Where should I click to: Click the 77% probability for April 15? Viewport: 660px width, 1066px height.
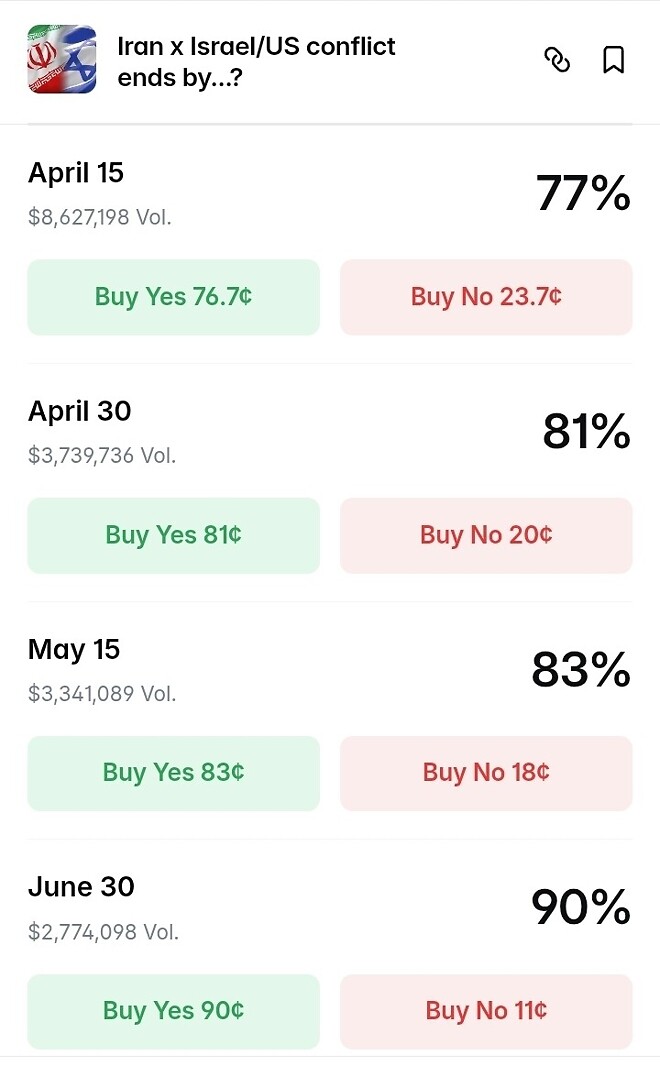pos(583,194)
